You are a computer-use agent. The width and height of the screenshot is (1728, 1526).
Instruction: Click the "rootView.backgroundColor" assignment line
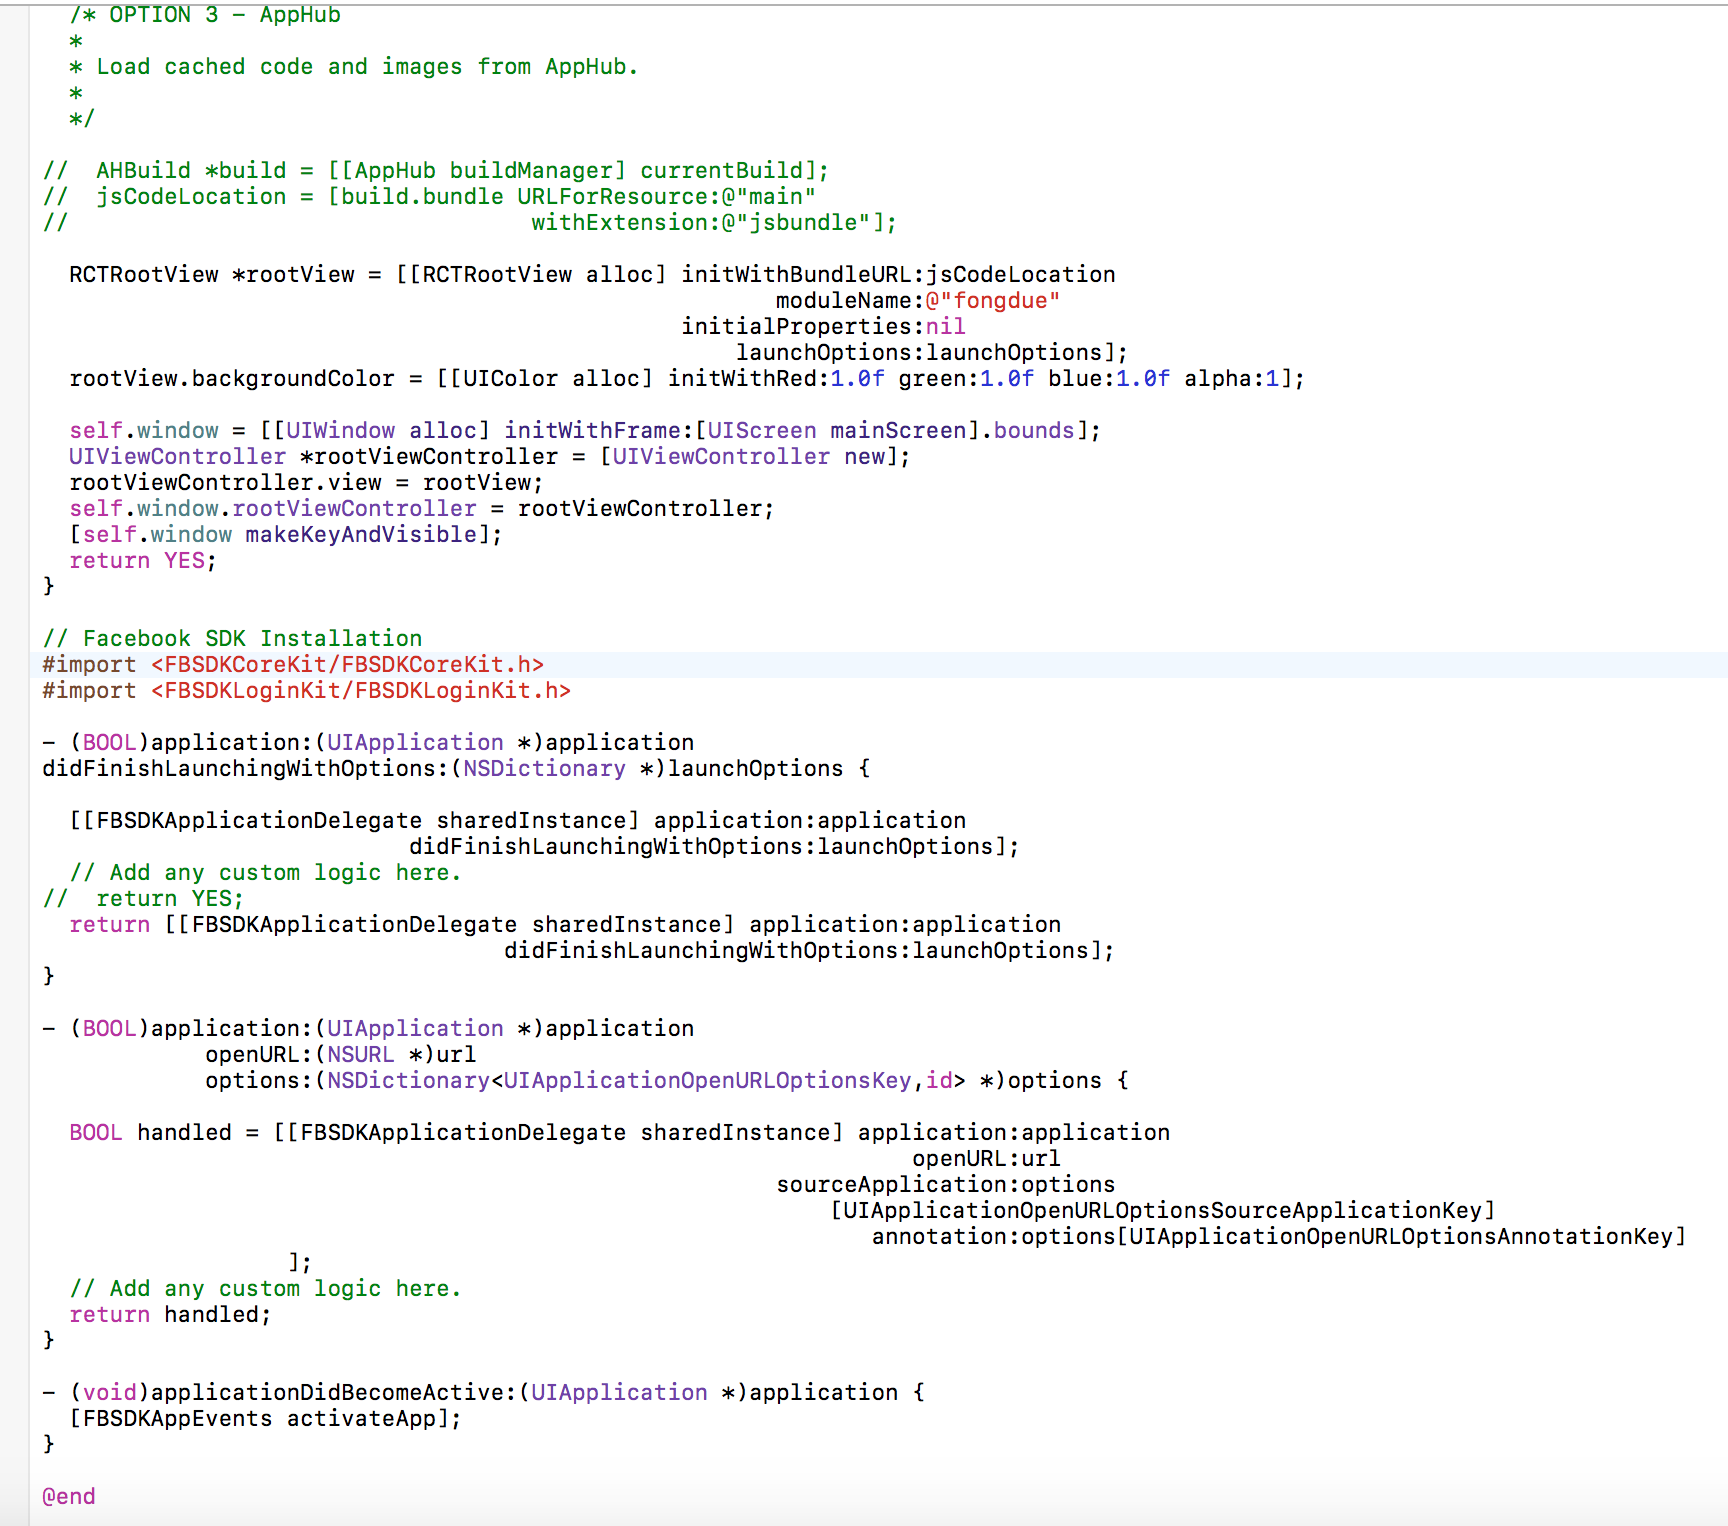pos(687,379)
